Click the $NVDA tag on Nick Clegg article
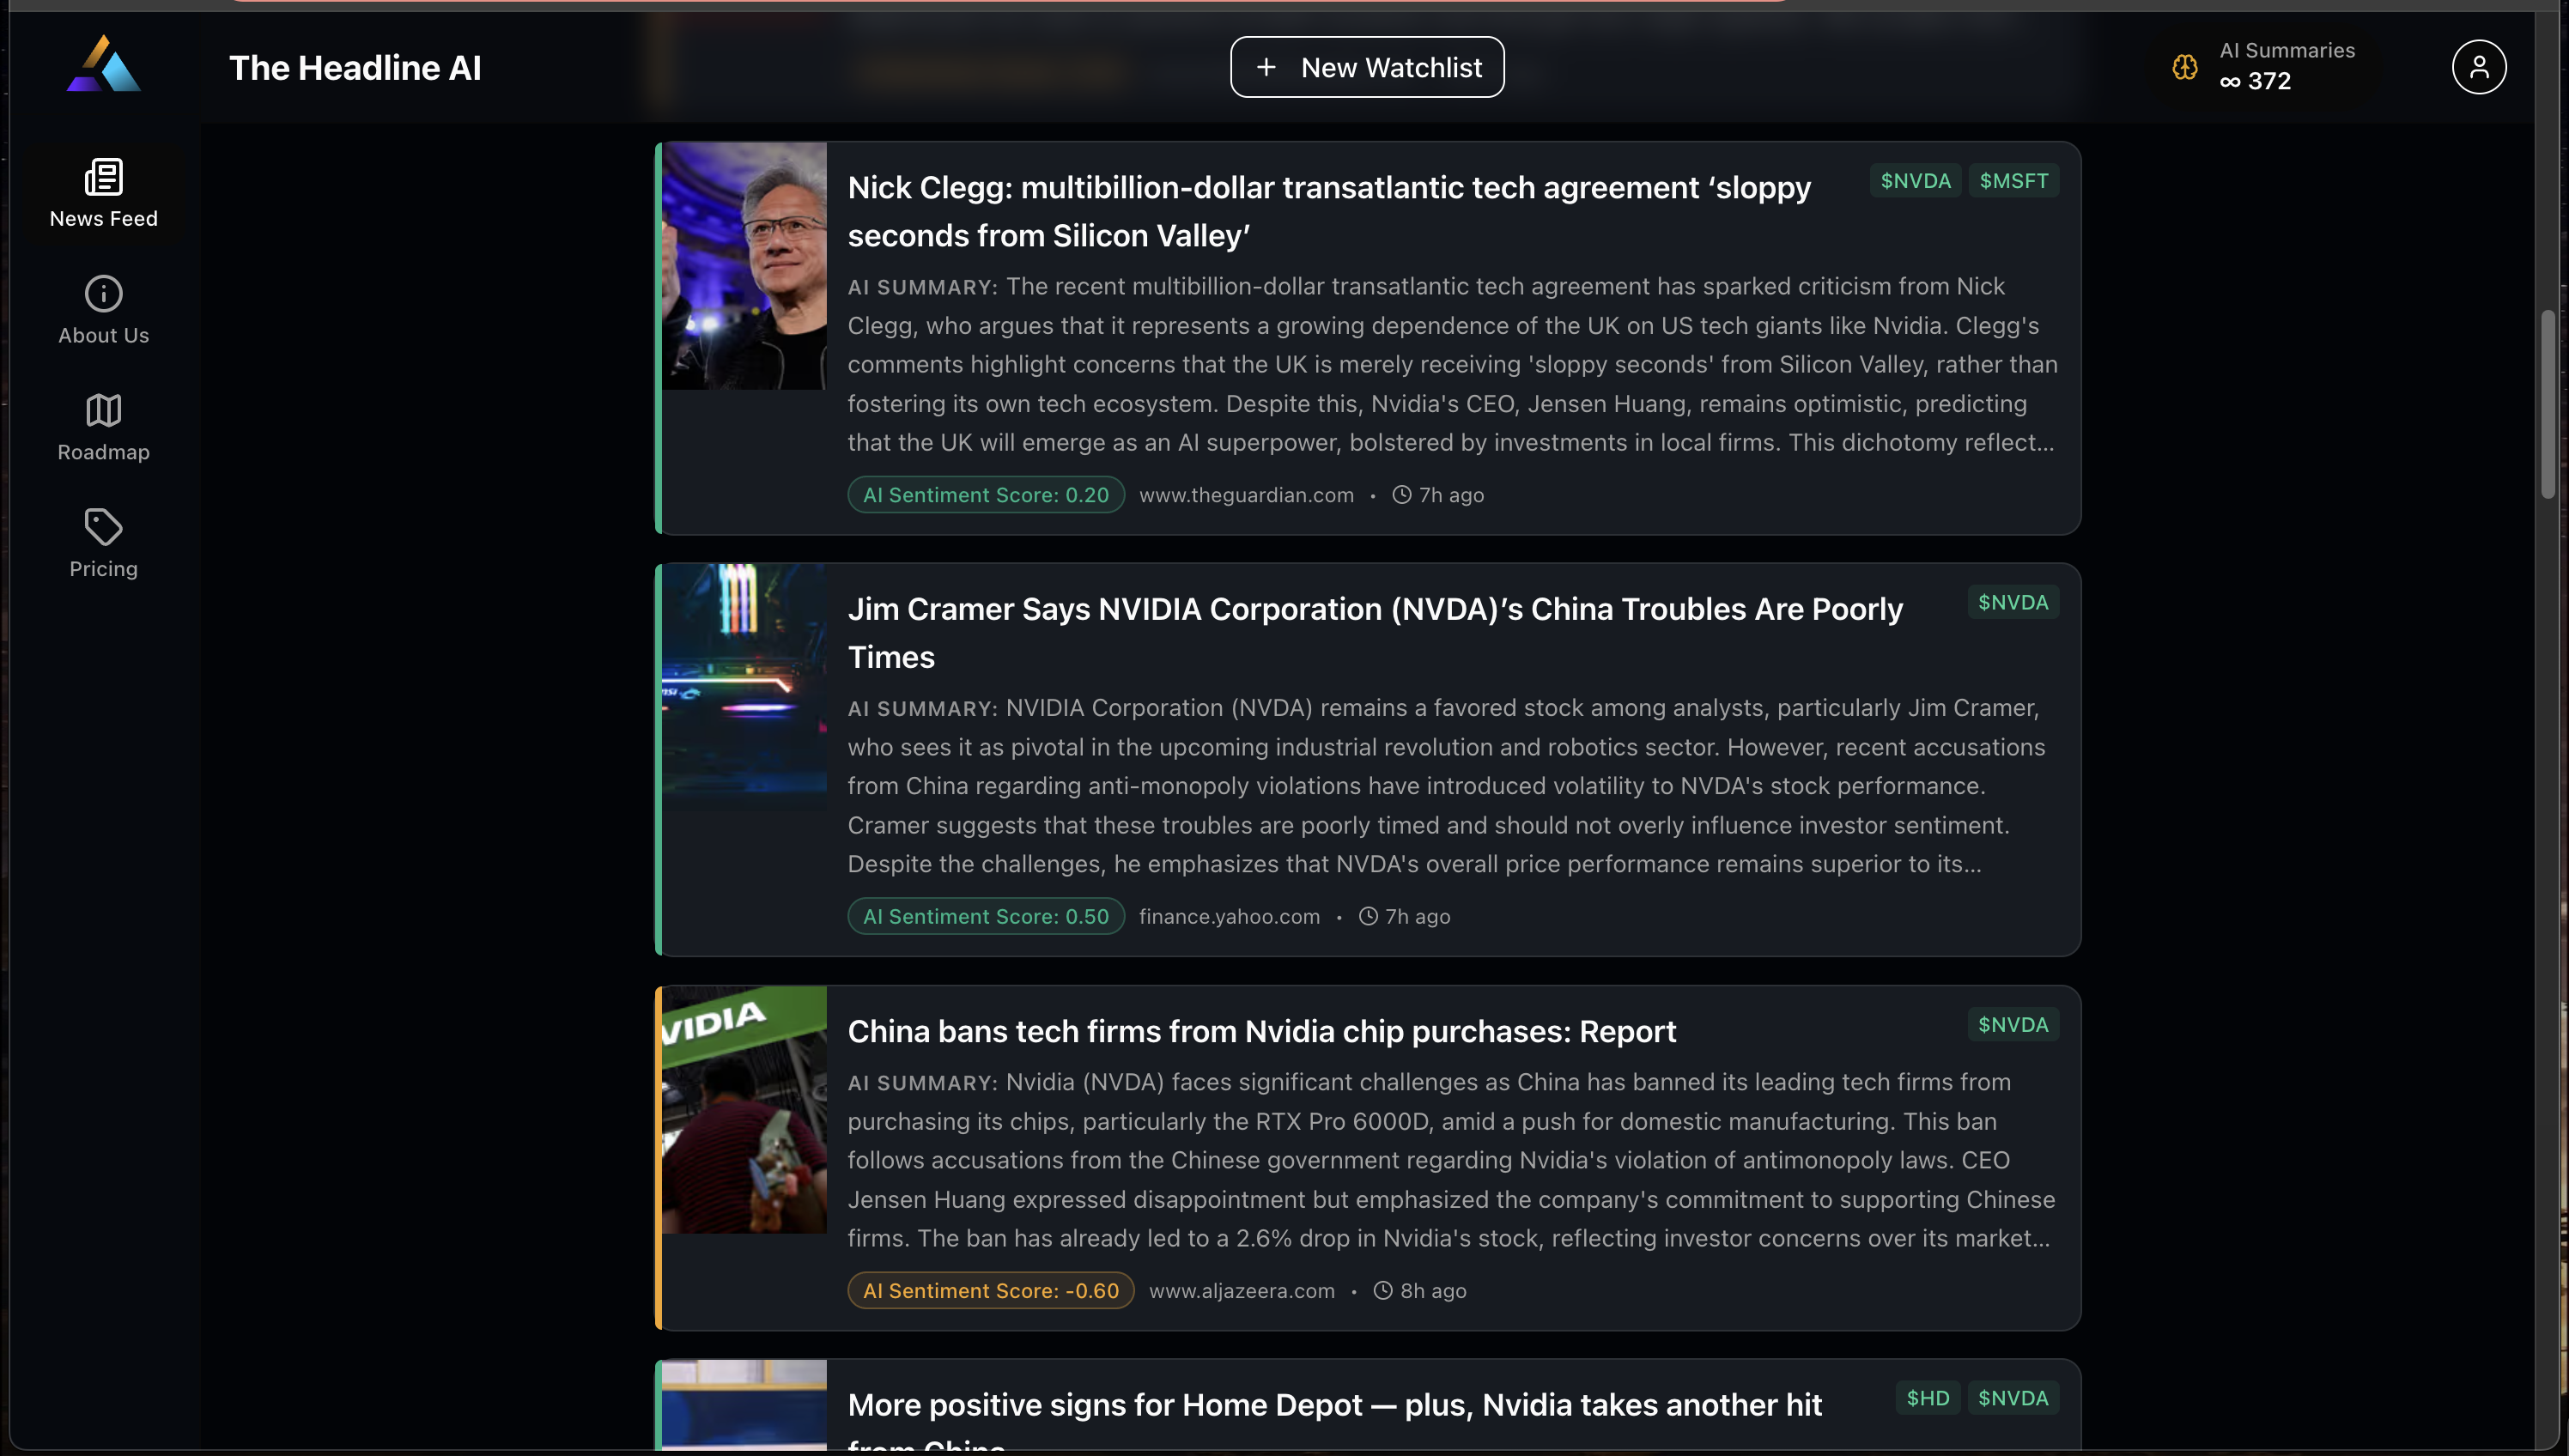The width and height of the screenshot is (2569, 1456). click(x=1915, y=181)
